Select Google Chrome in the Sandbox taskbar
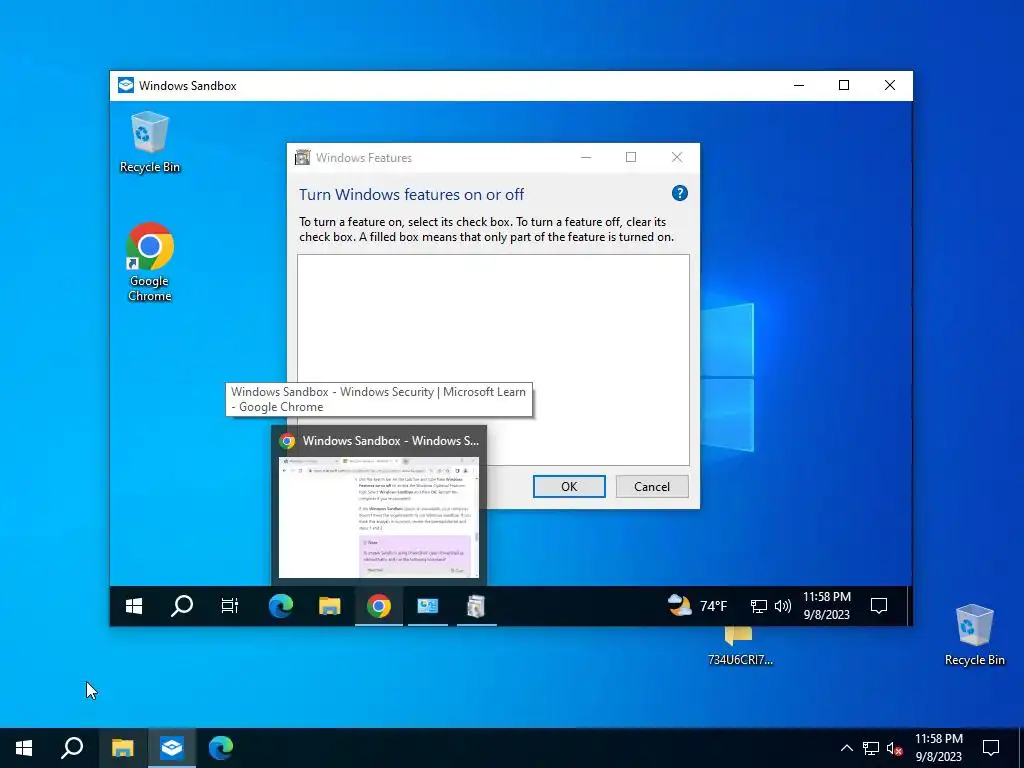The width and height of the screenshot is (1024, 768). [x=379, y=606]
